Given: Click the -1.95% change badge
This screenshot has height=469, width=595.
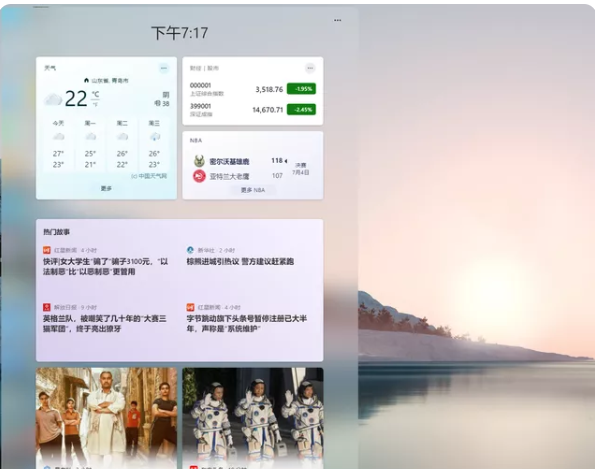Looking at the screenshot, I should click(x=301, y=89).
